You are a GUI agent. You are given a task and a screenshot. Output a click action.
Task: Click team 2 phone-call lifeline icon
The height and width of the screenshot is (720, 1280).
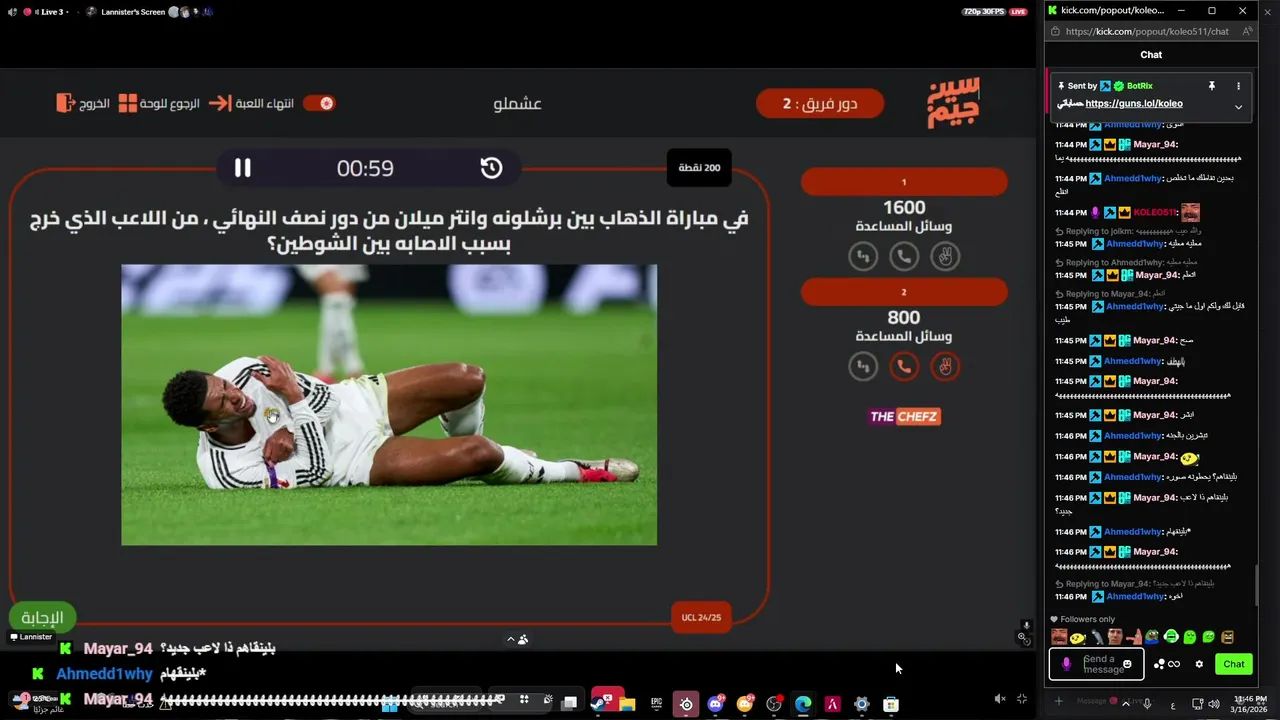(904, 367)
